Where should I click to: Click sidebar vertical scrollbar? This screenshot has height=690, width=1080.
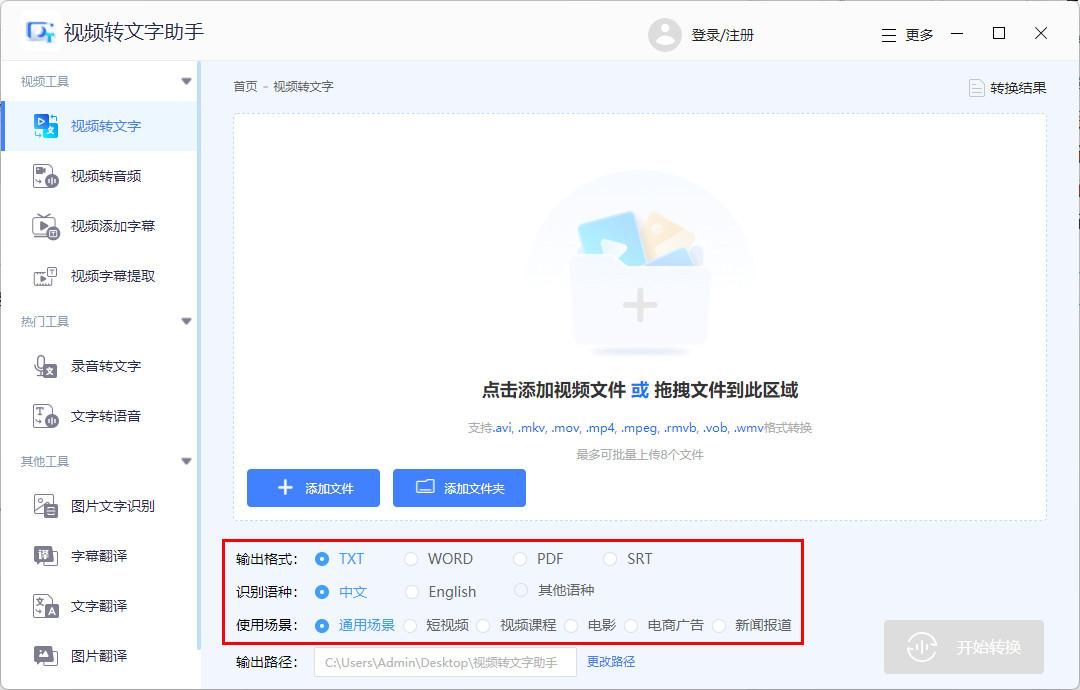[199, 355]
